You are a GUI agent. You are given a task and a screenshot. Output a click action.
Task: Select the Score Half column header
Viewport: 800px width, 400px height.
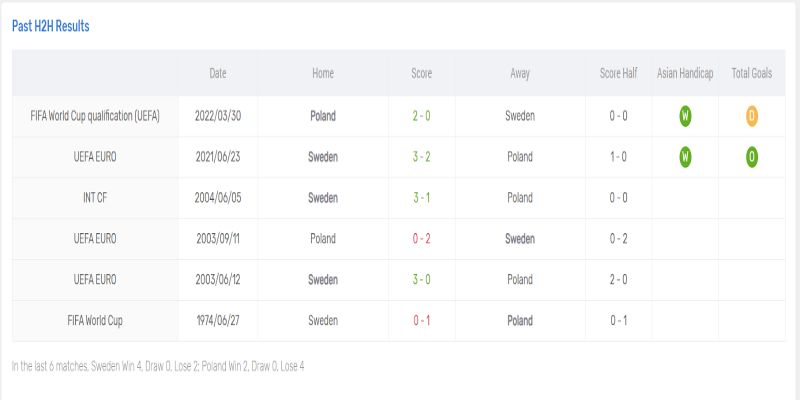[x=618, y=74]
